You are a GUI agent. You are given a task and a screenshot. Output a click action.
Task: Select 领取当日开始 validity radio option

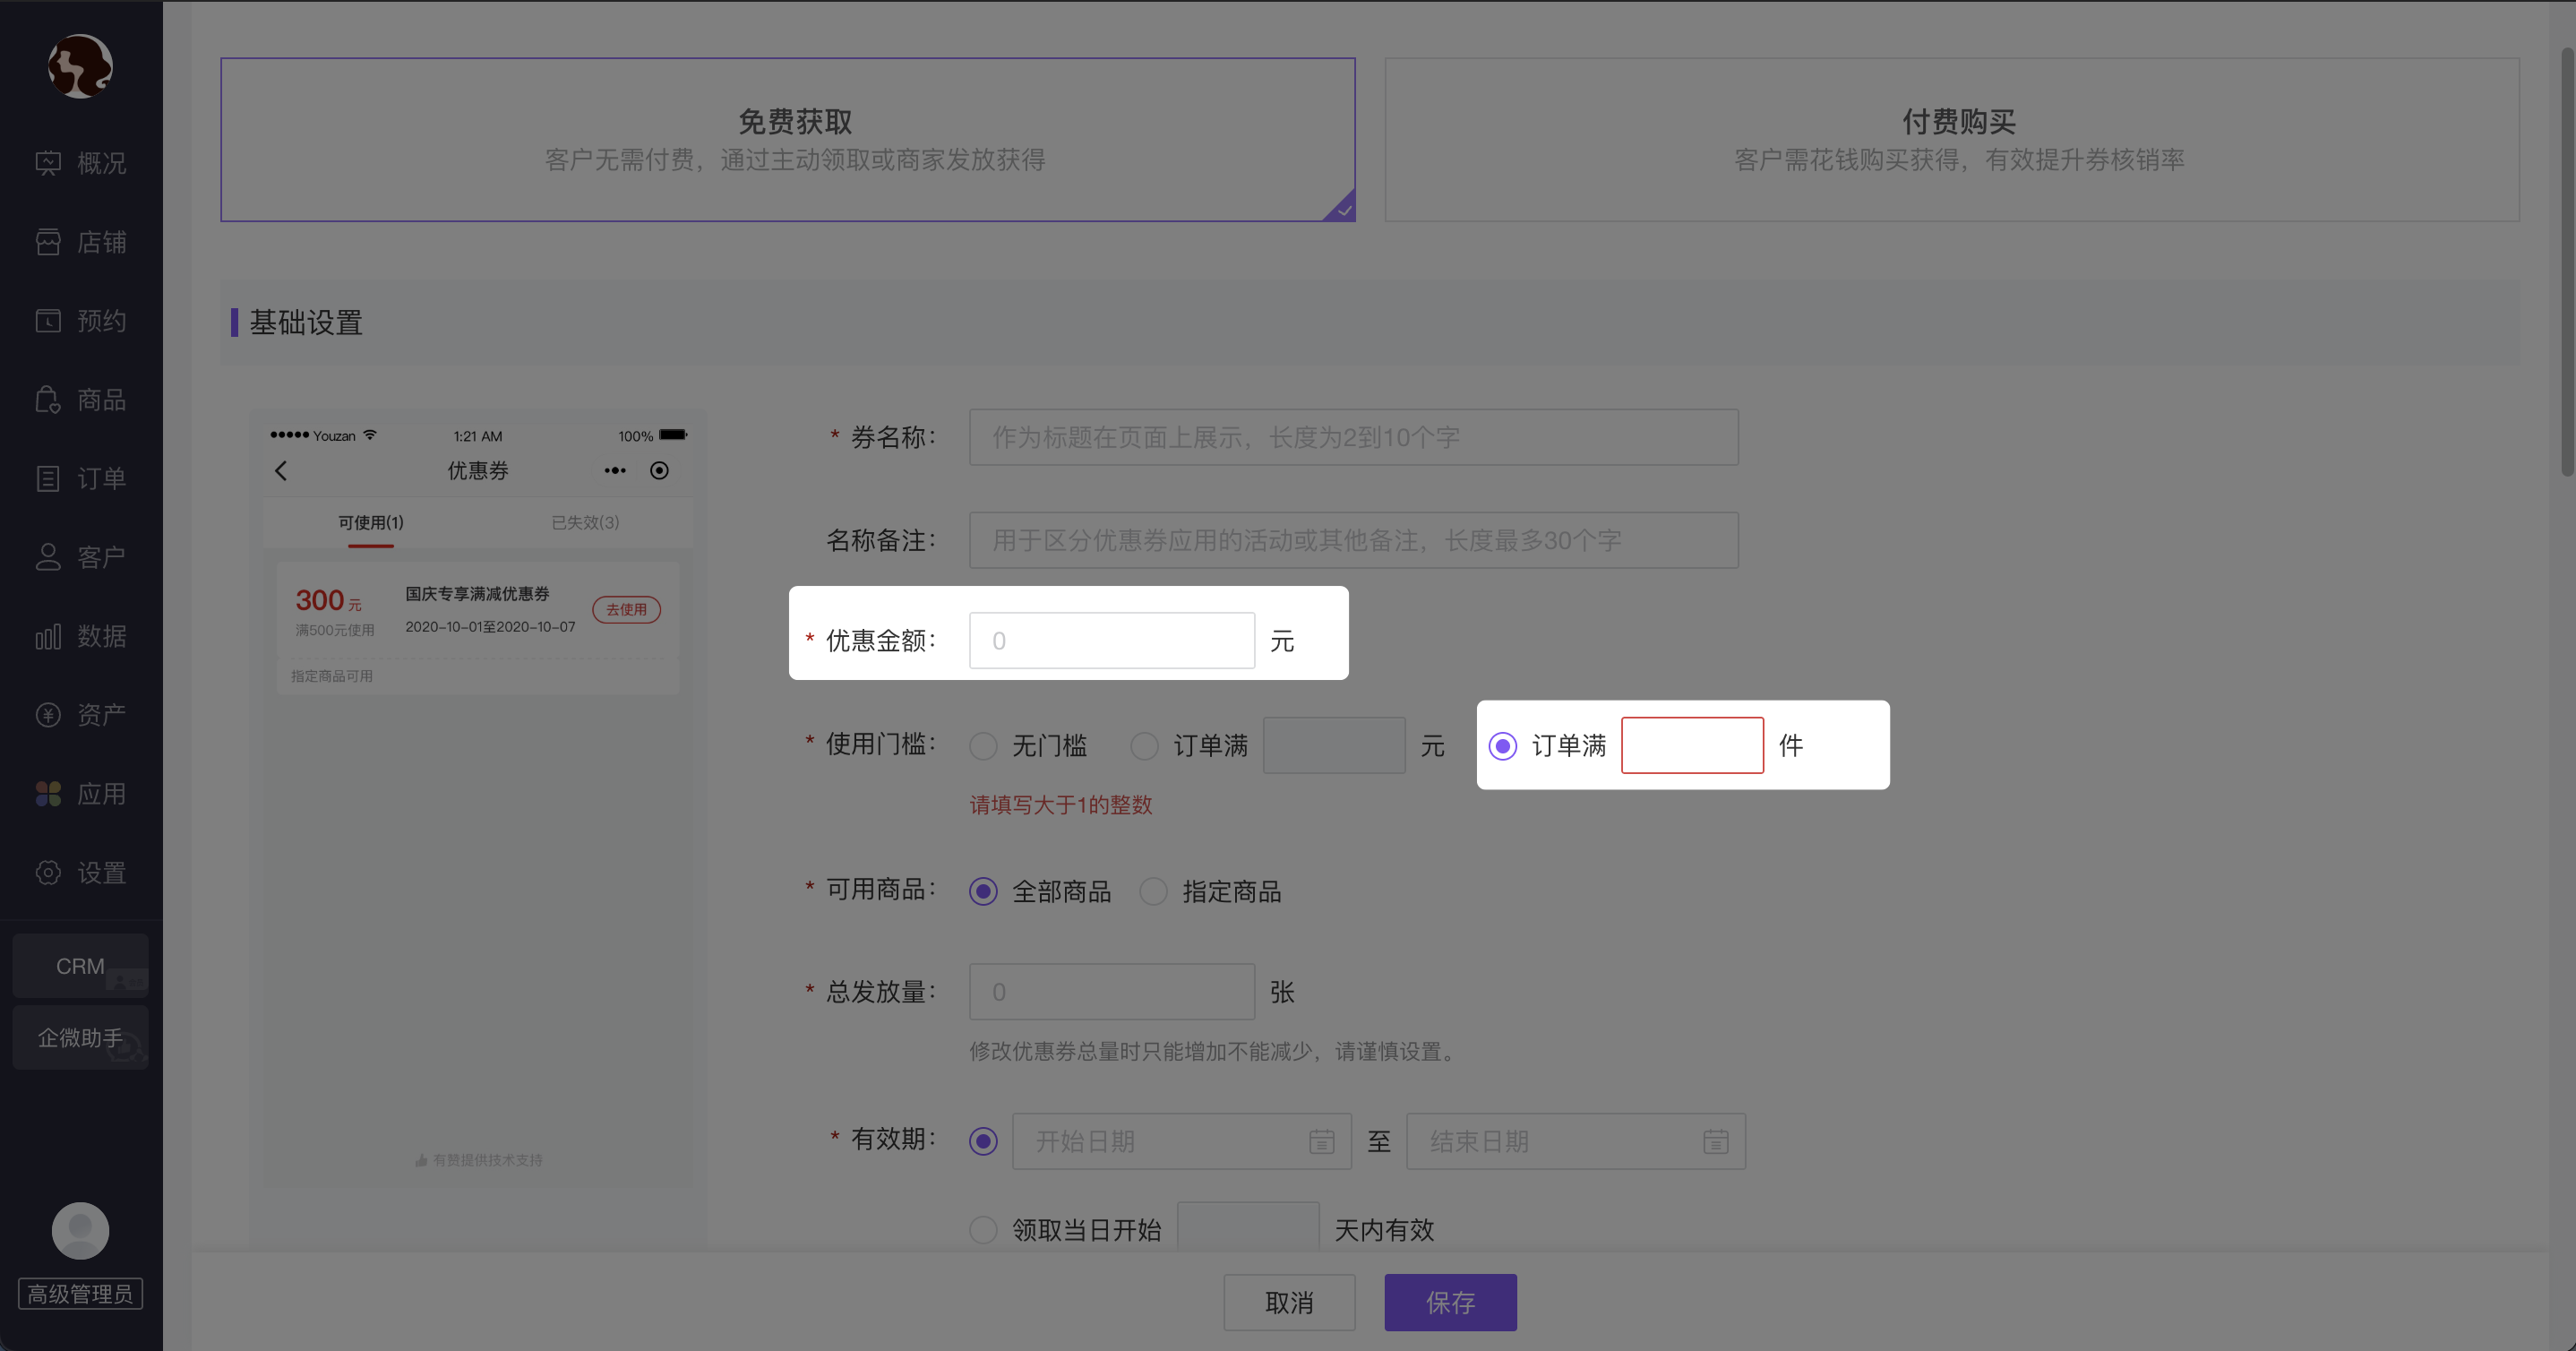click(x=983, y=1230)
